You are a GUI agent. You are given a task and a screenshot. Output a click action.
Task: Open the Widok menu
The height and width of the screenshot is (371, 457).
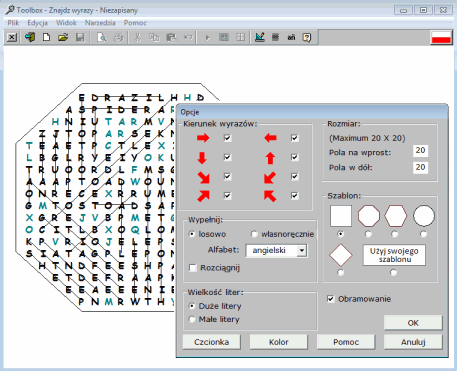[x=66, y=23]
